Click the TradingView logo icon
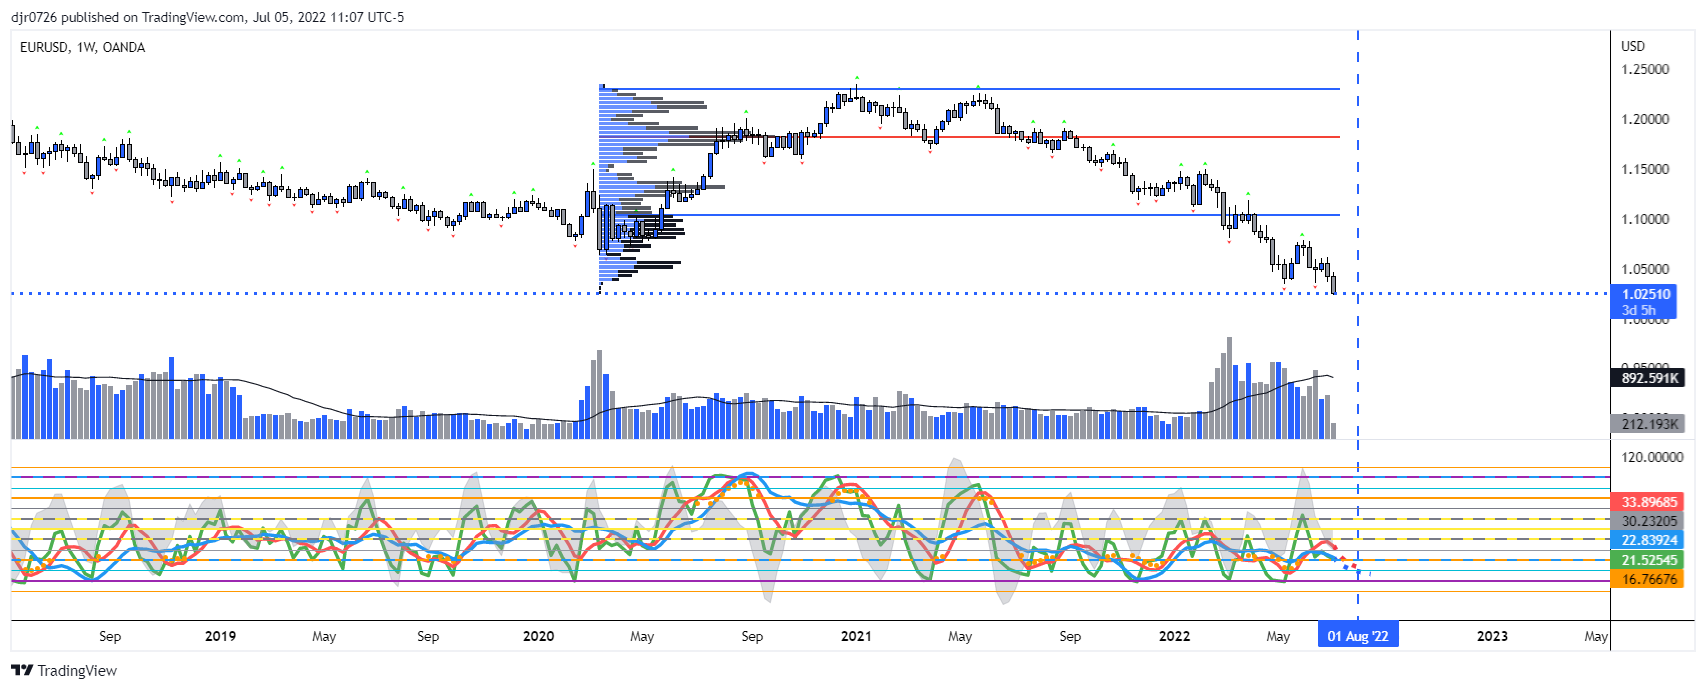 [x=22, y=671]
